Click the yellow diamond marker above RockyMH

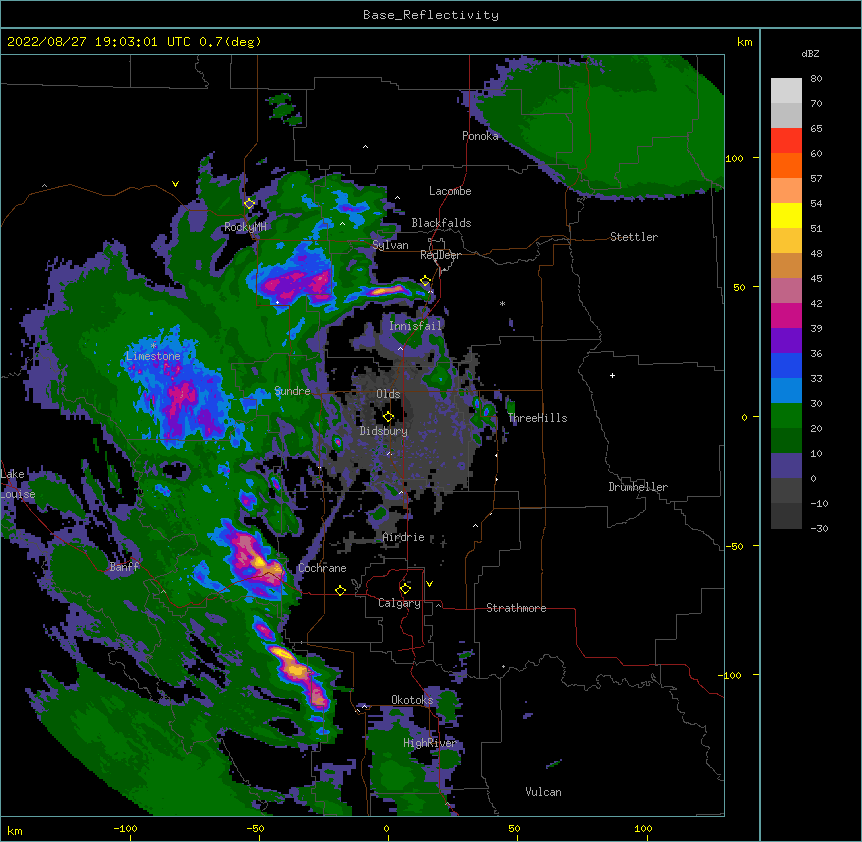pos(249,204)
